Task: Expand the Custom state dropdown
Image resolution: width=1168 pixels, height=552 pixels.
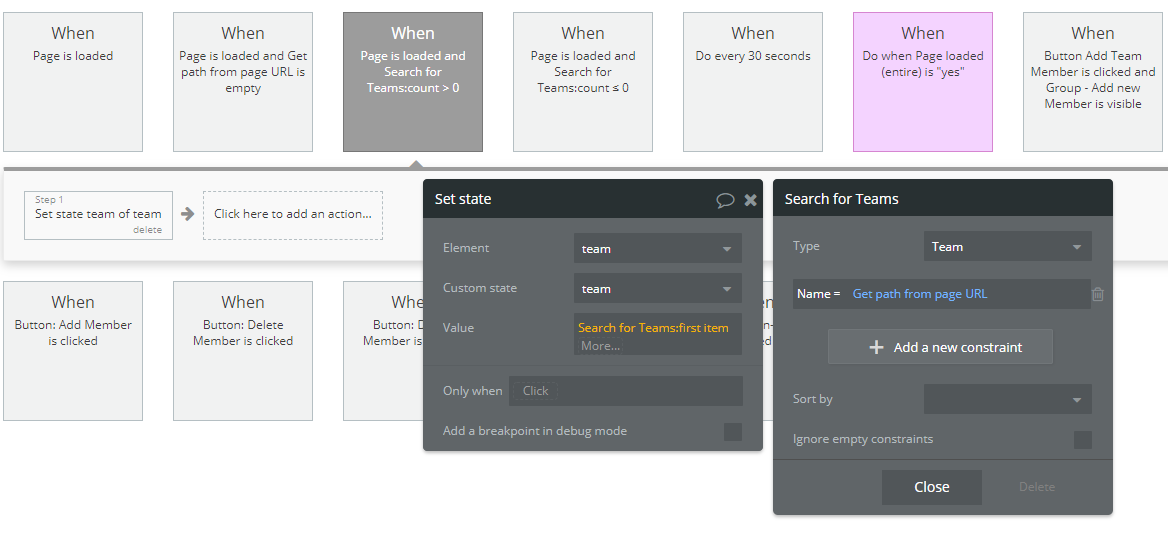Action: tap(657, 289)
